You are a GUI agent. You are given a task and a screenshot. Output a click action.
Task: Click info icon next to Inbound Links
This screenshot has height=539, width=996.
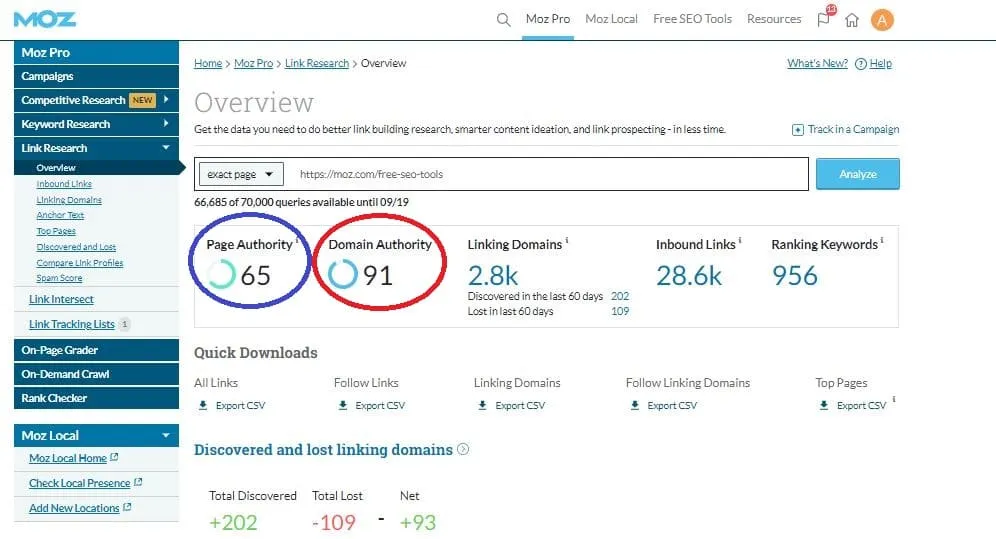click(740, 241)
